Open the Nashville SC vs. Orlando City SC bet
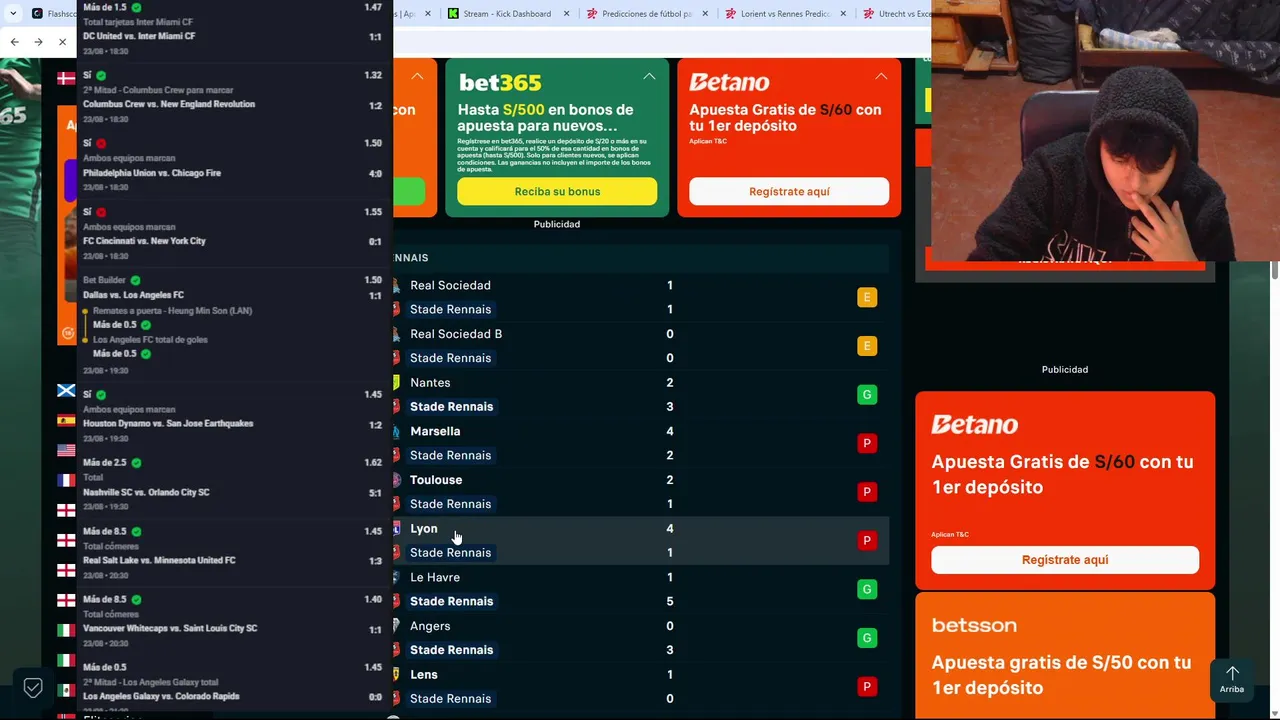Image resolution: width=1280 pixels, height=720 pixels. pos(146,492)
